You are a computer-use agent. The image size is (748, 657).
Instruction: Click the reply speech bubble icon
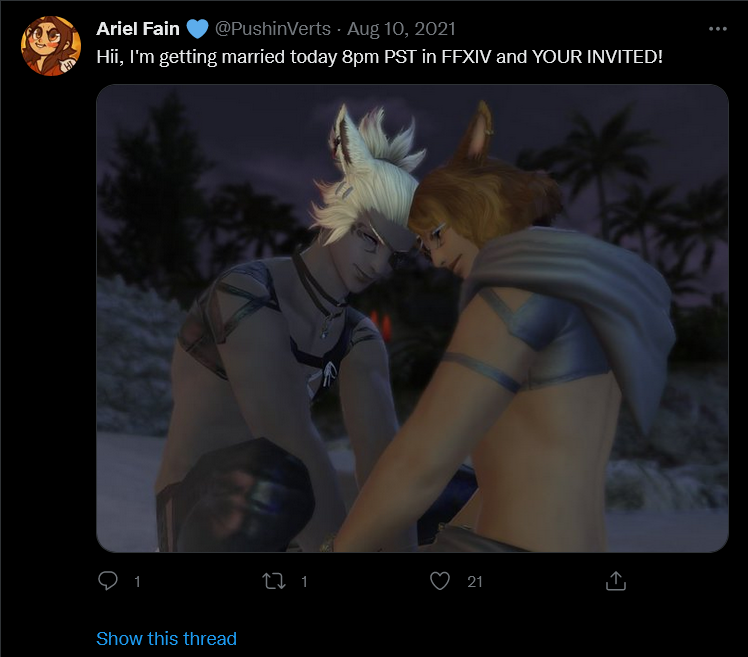pyautogui.click(x=108, y=581)
